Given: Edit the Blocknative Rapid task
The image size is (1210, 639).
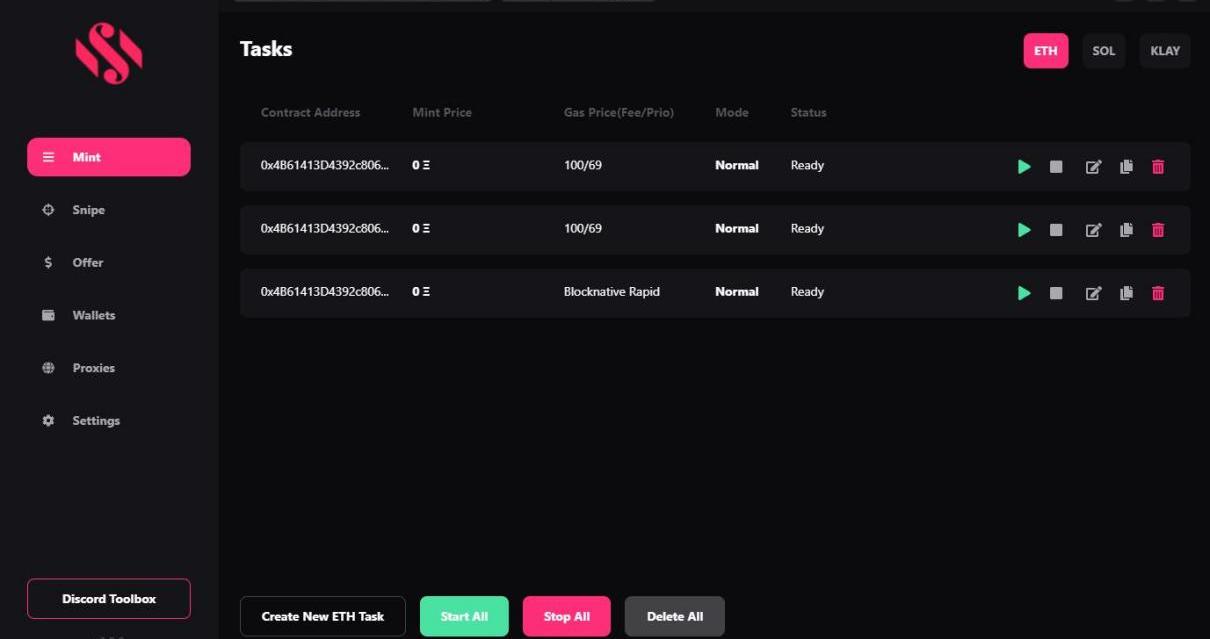Looking at the screenshot, I should 1093,293.
